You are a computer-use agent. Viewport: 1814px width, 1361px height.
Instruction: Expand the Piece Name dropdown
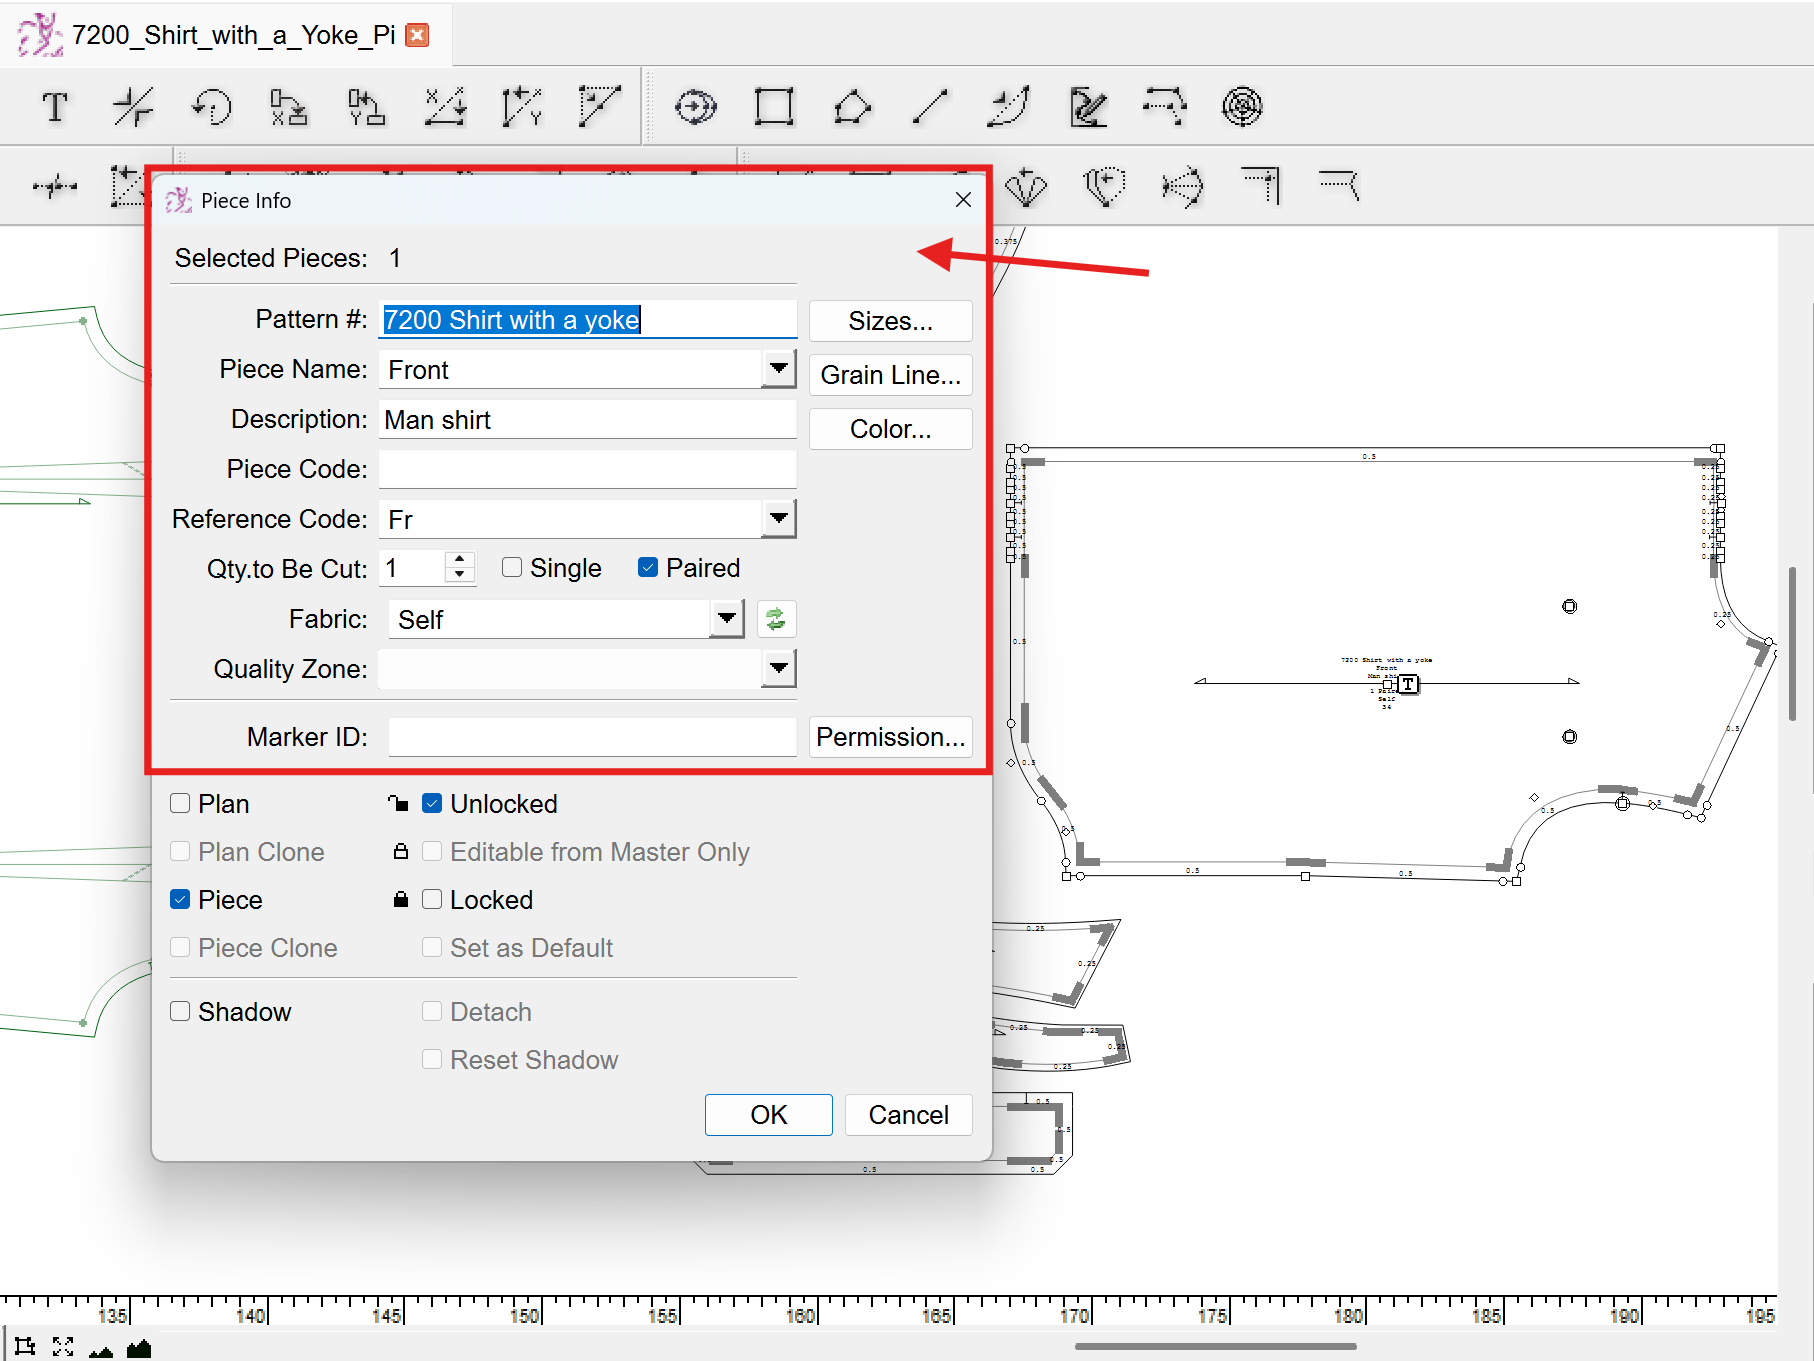click(778, 369)
